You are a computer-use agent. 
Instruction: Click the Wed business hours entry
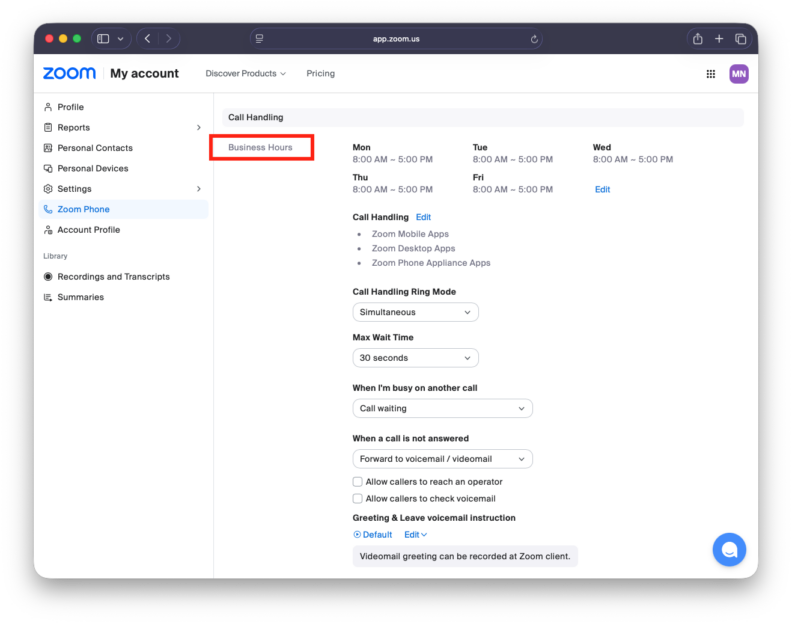click(633, 153)
